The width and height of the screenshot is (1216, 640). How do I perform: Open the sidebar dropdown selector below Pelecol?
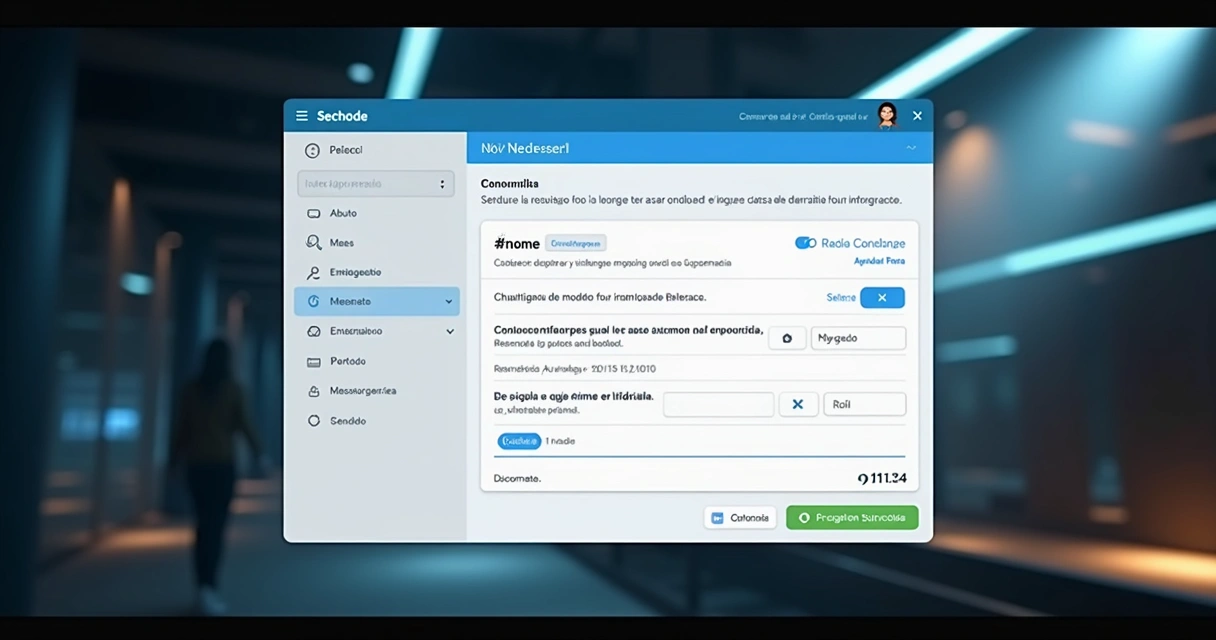376,184
